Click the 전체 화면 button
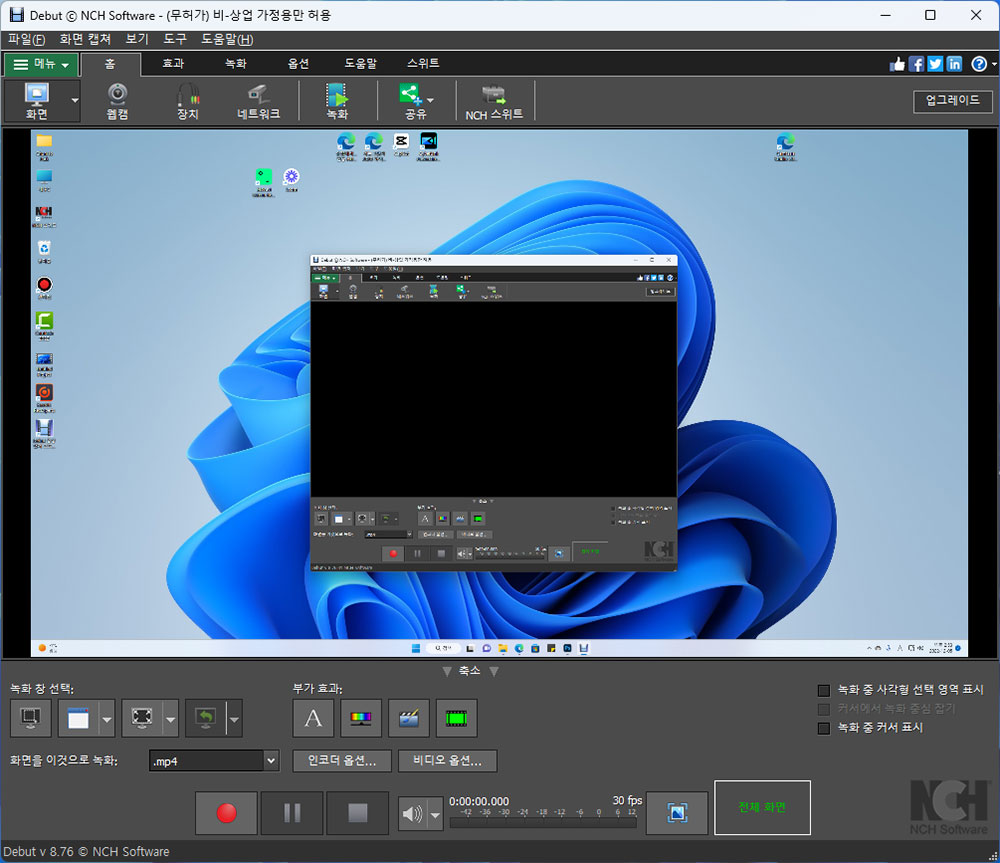The width and height of the screenshot is (1000, 863). pos(762,808)
